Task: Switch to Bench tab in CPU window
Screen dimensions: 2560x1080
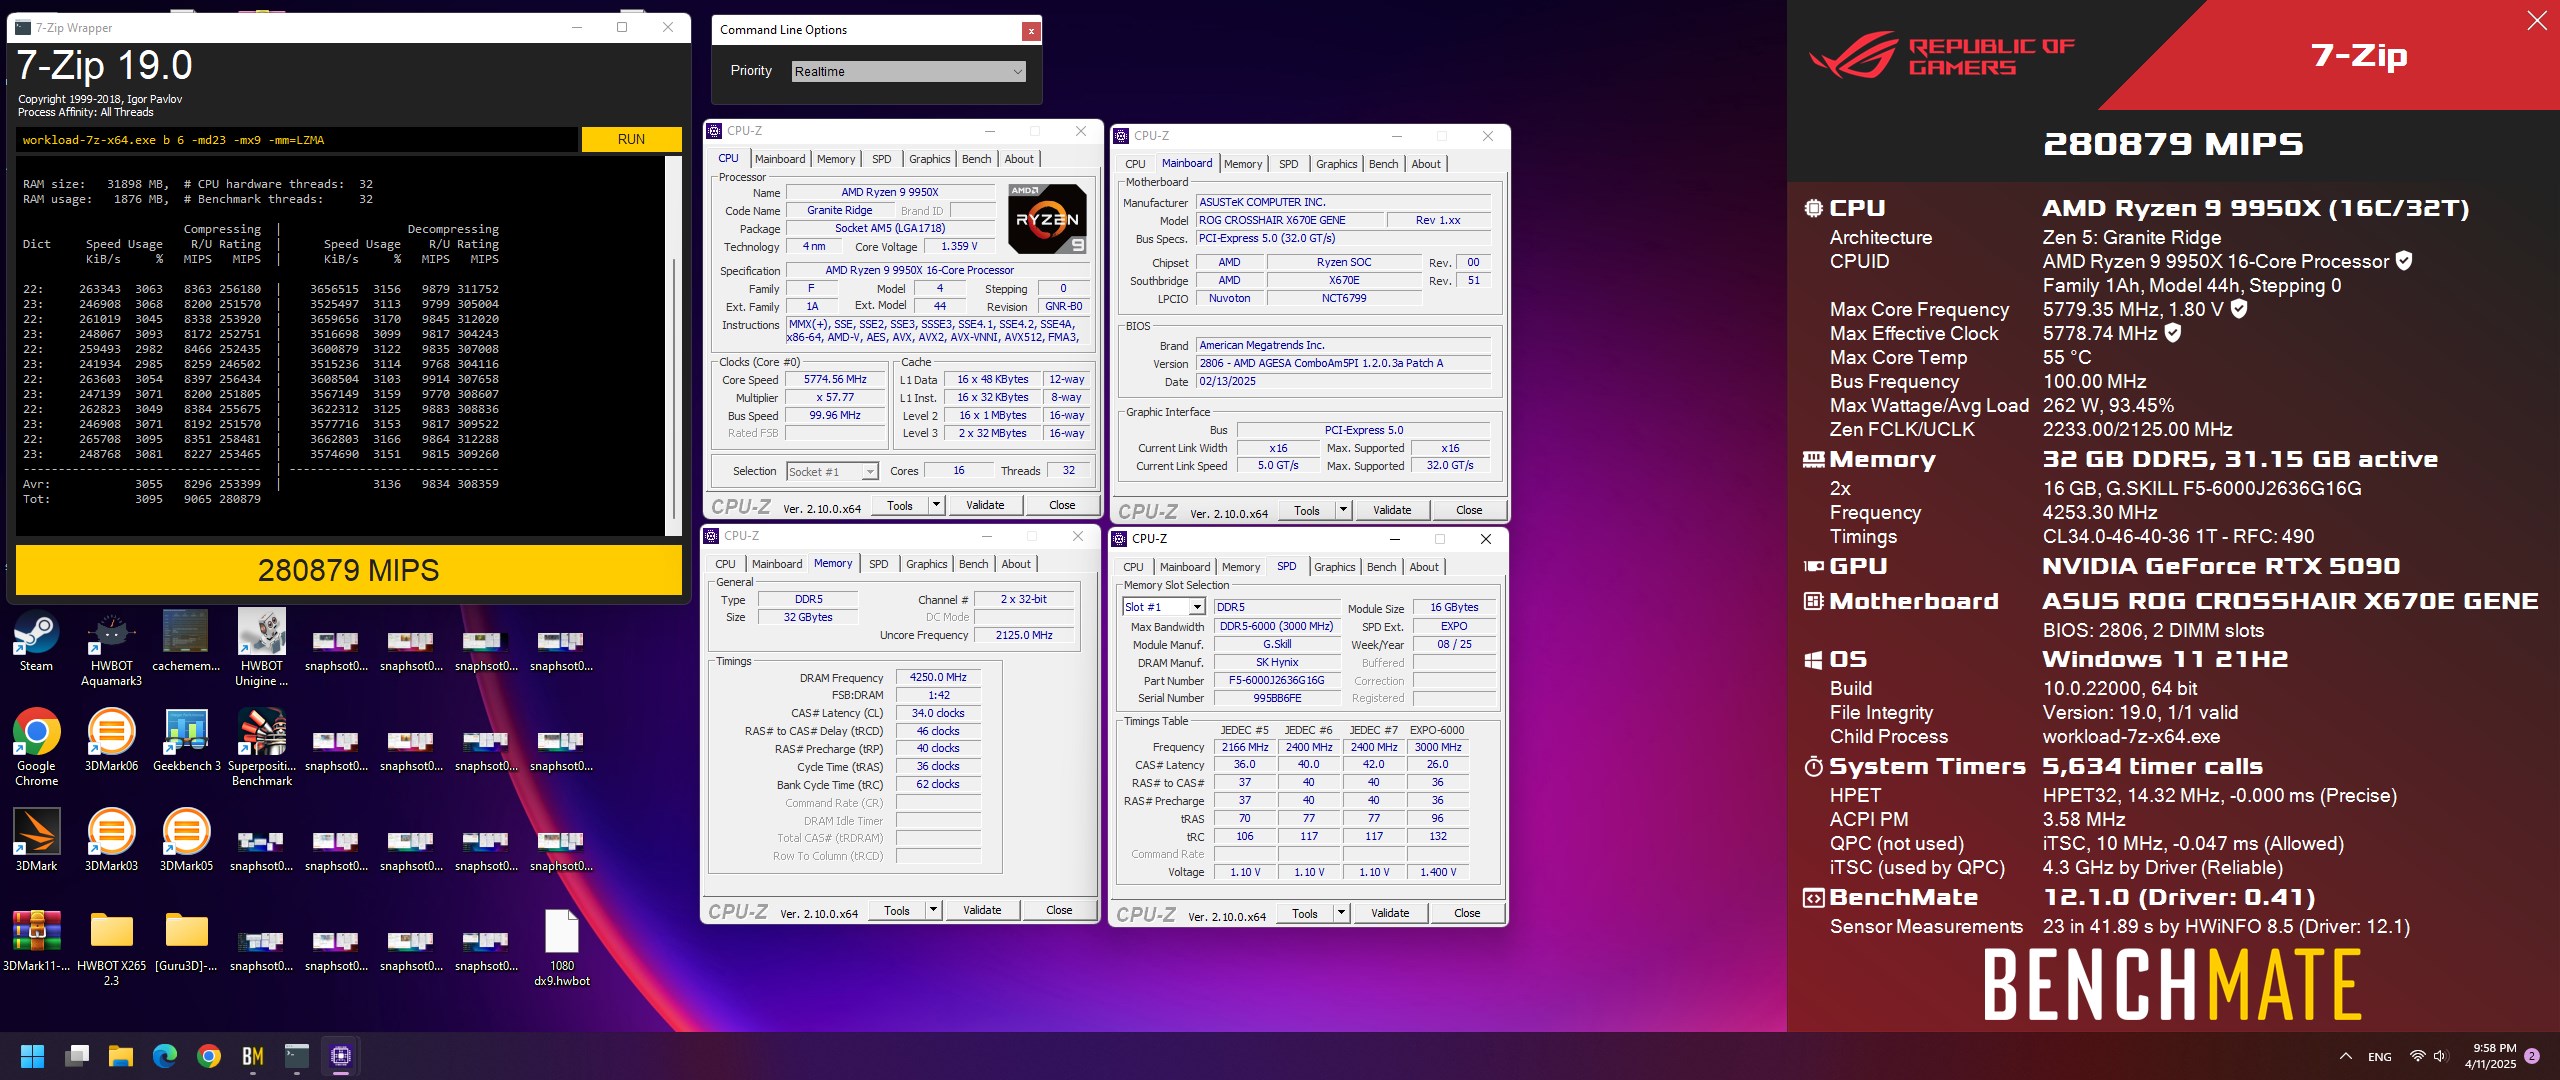Action: point(977,159)
